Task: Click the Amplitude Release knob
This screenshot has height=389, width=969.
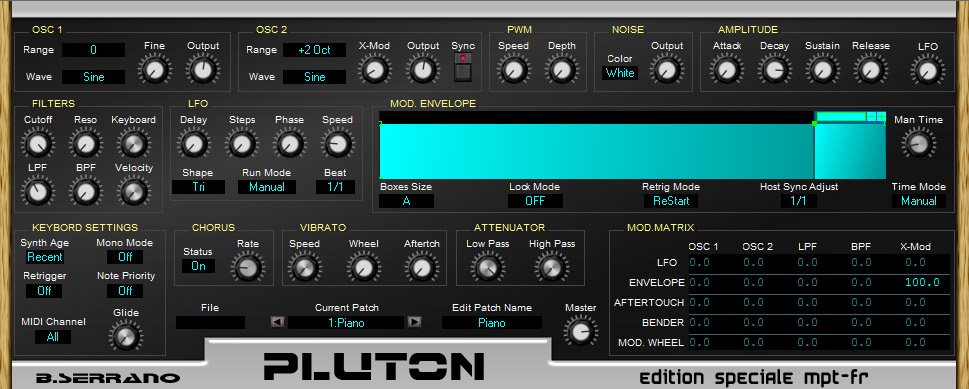Action: [x=870, y=69]
